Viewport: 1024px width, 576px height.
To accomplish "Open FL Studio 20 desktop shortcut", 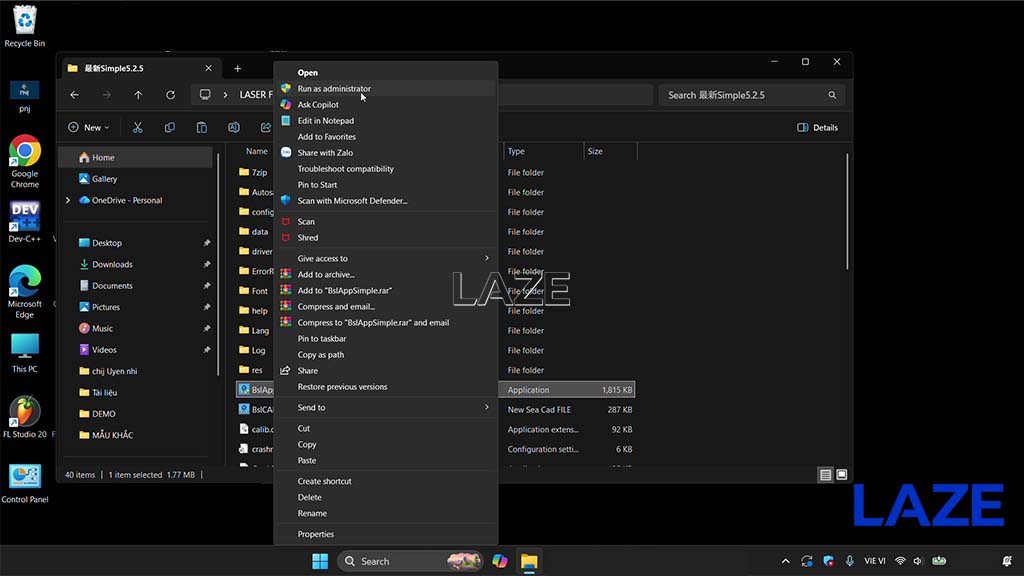I will point(25,417).
